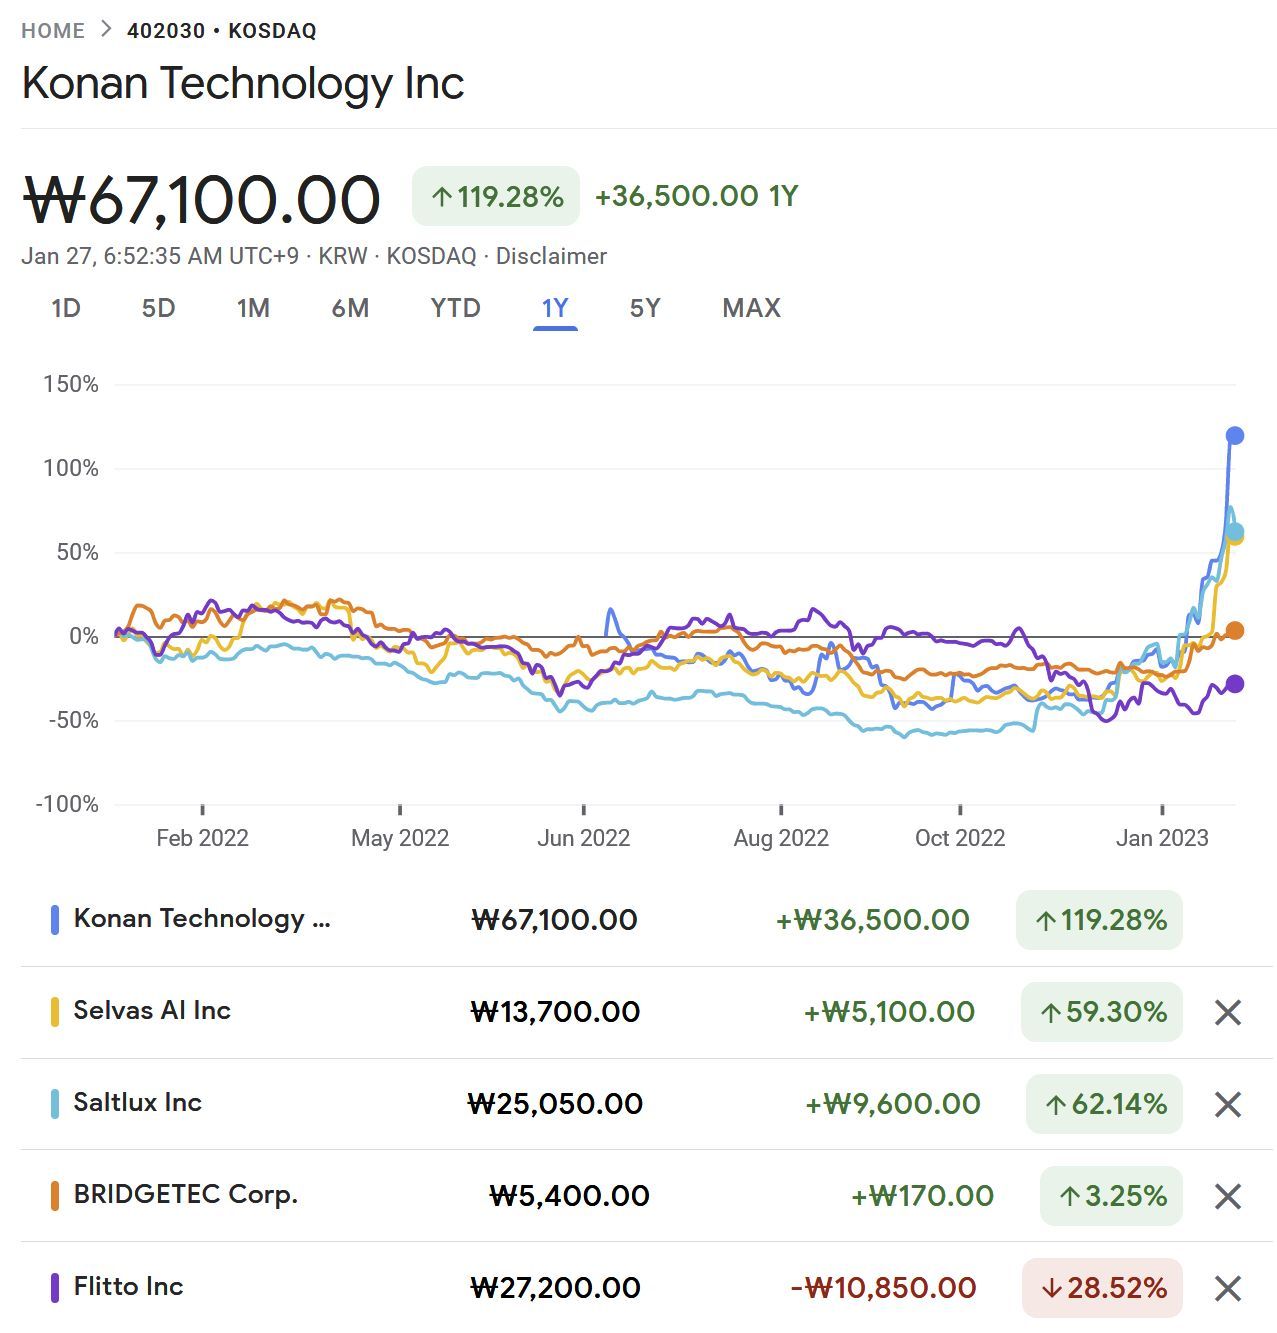Open Selvas AI Inc stock page

tap(152, 1011)
